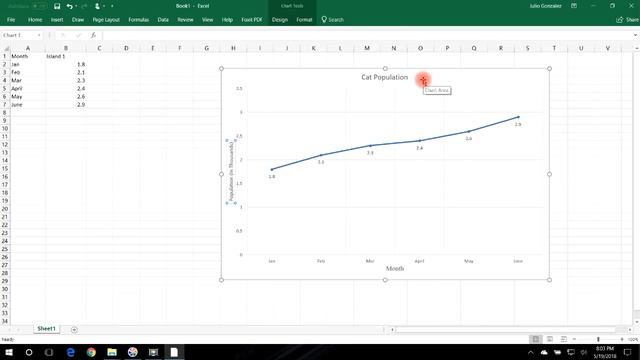Switch to Page Break Preview icon in status bar
Image resolution: width=640 pixels, height=360 pixels.
click(564, 339)
